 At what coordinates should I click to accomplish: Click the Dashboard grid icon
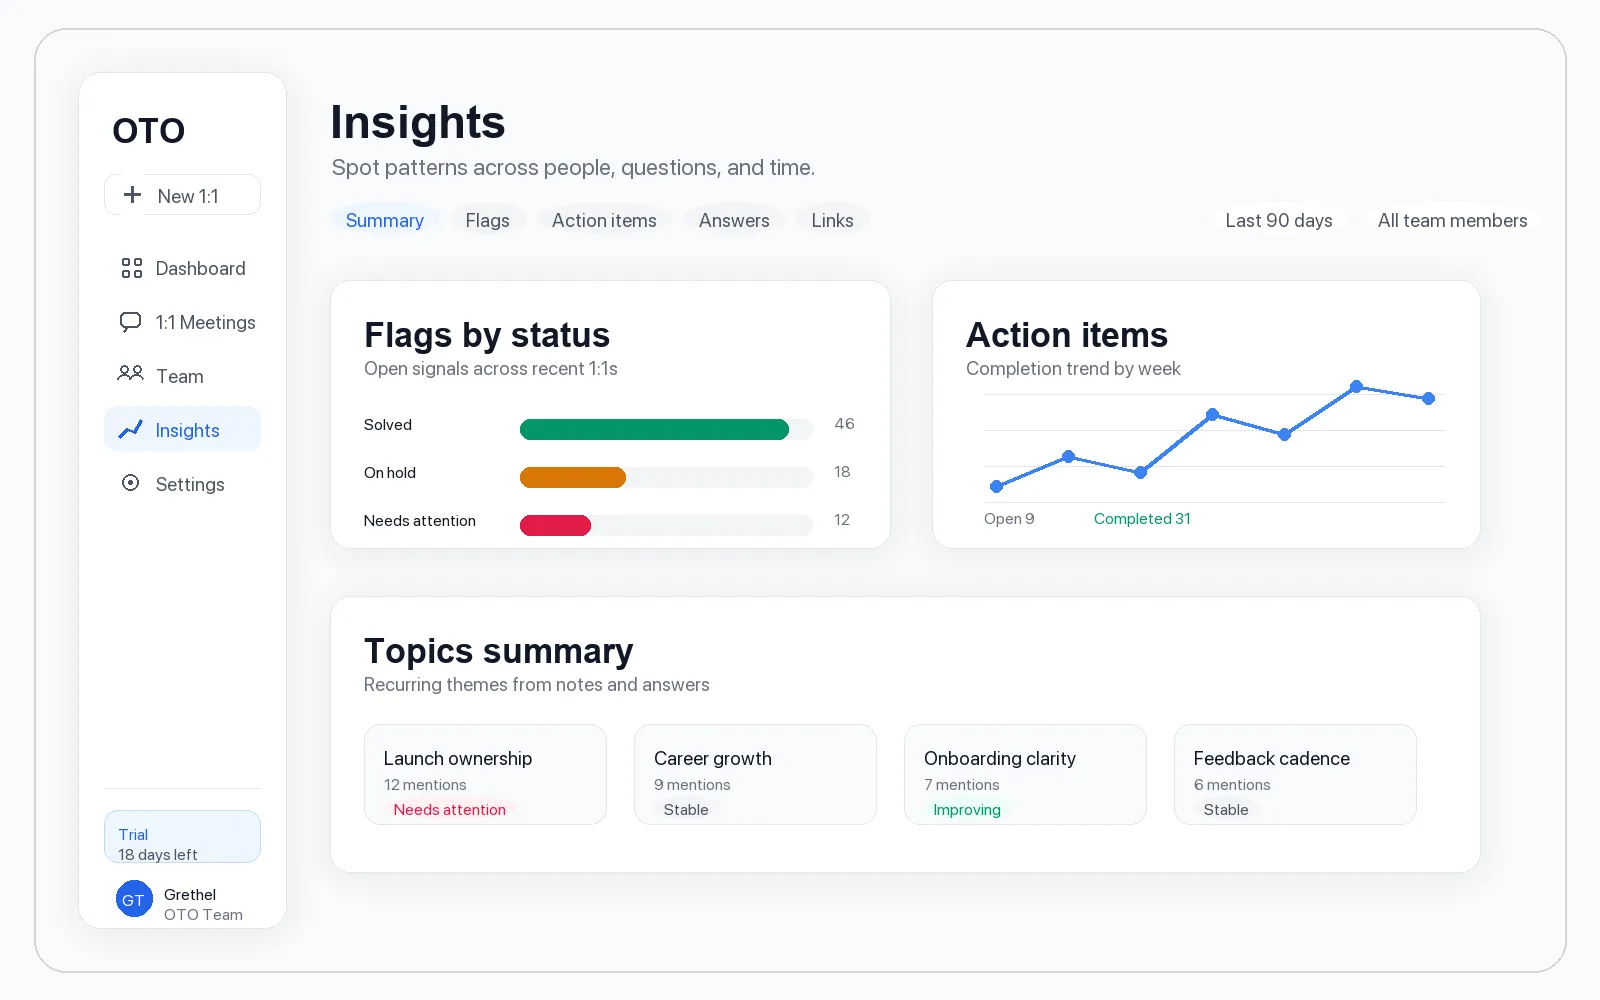[x=131, y=268]
